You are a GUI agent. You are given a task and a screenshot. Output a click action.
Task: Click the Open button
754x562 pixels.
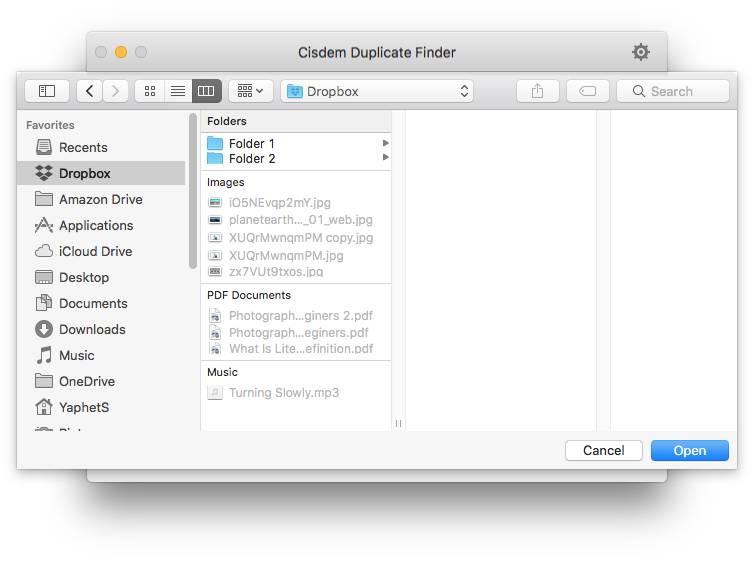pos(690,450)
